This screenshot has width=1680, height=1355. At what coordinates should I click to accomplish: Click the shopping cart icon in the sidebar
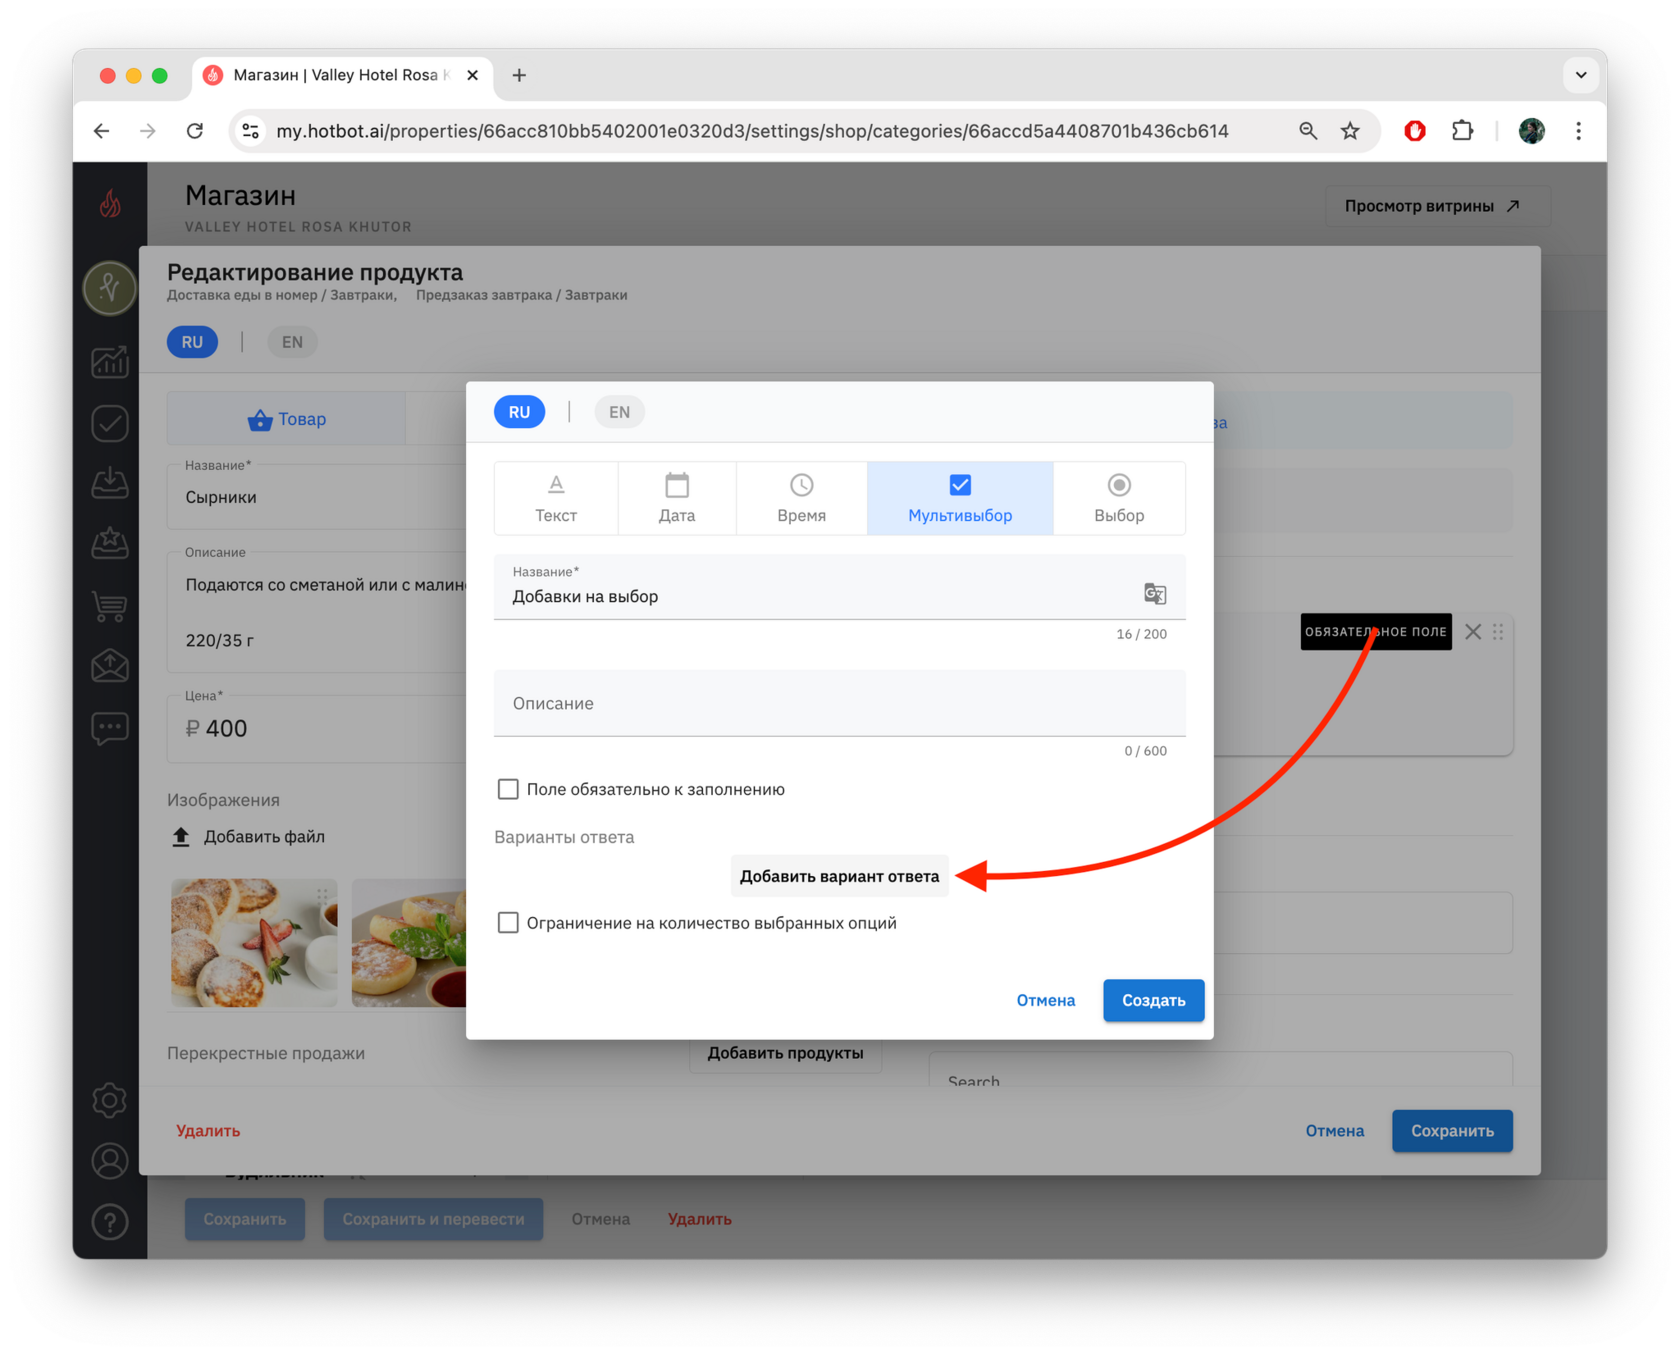pyautogui.click(x=110, y=605)
